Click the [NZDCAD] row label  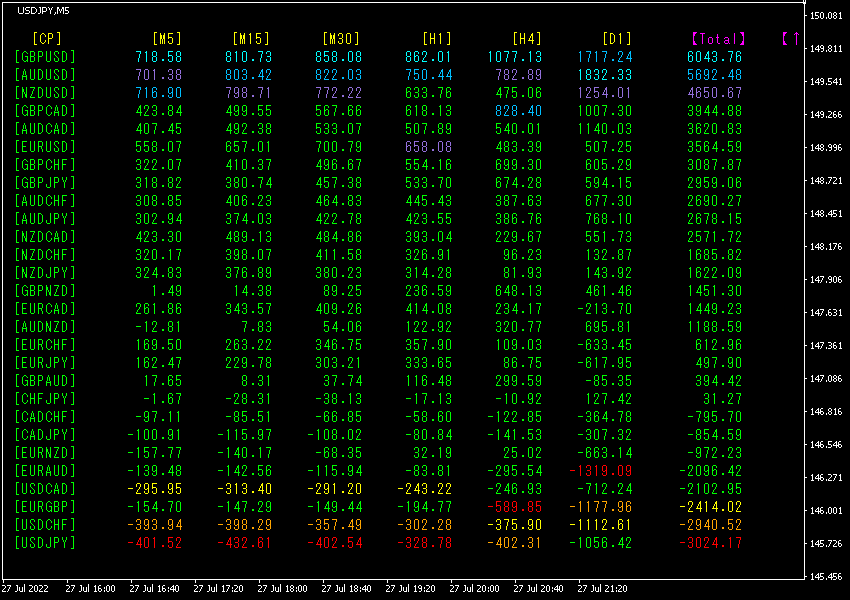[46, 237]
